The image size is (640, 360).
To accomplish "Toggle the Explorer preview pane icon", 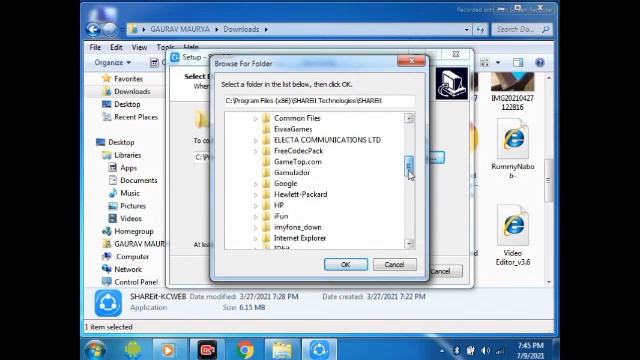I will [518, 62].
